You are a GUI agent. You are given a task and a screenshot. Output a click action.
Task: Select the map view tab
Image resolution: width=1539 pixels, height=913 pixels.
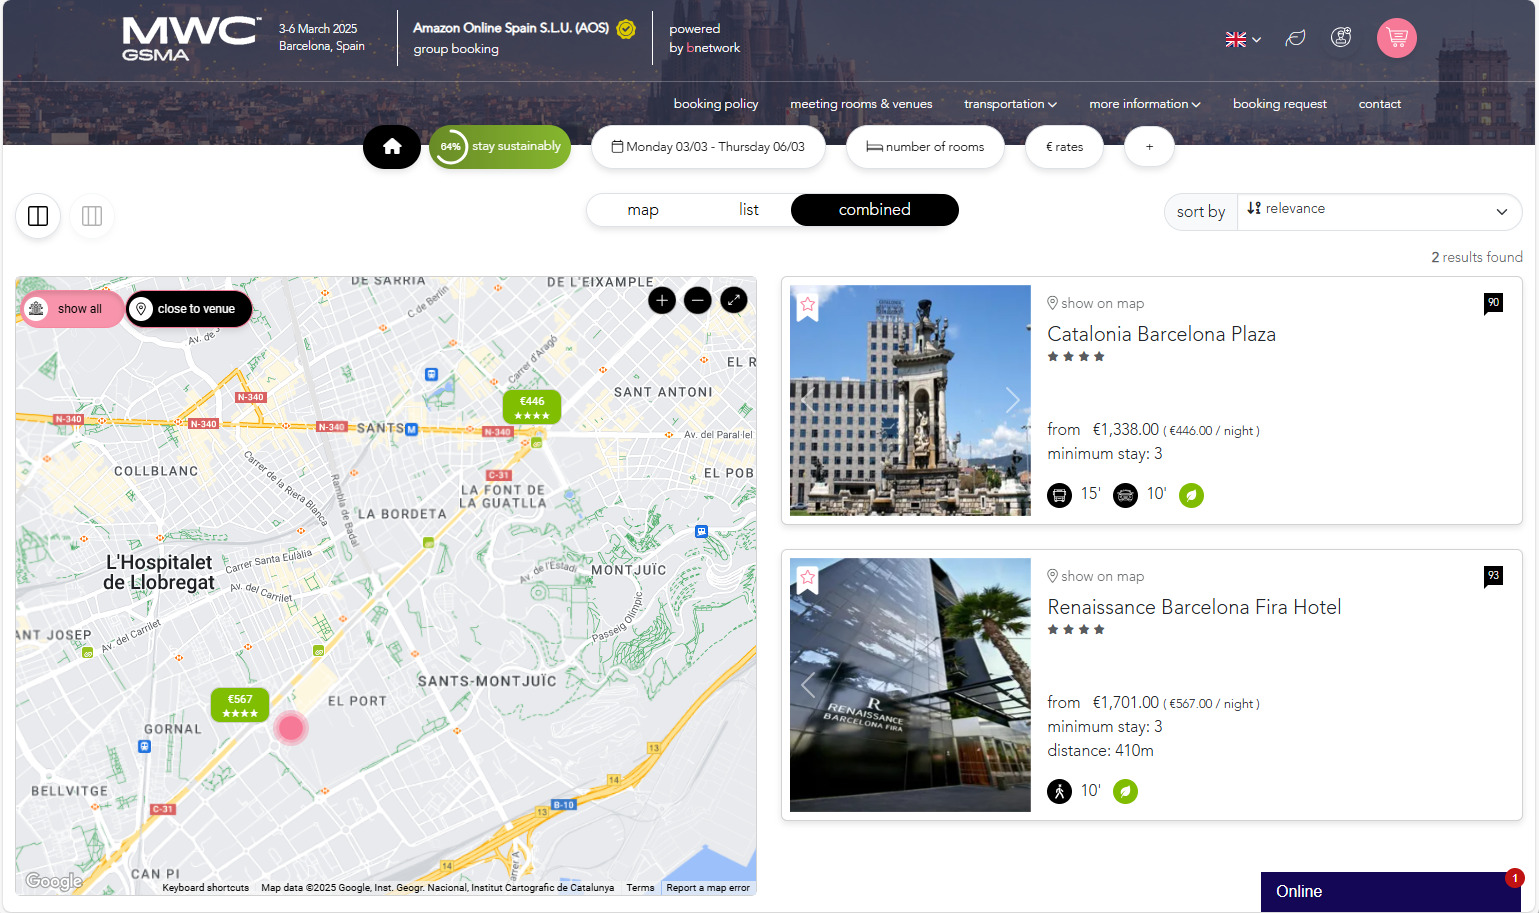643,210
